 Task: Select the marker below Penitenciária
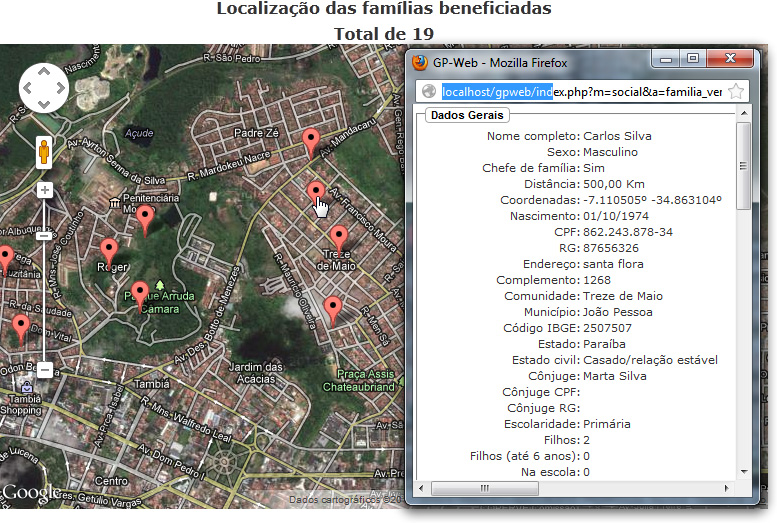(145, 220)
